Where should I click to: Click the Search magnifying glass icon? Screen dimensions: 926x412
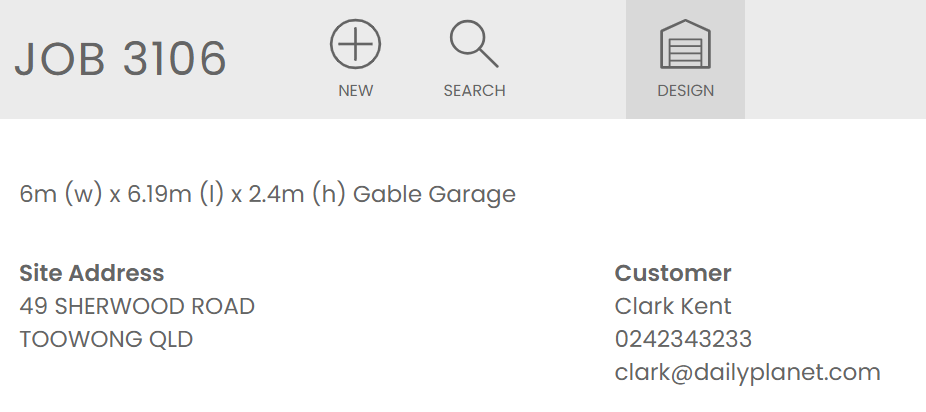(x=473, y=44)
